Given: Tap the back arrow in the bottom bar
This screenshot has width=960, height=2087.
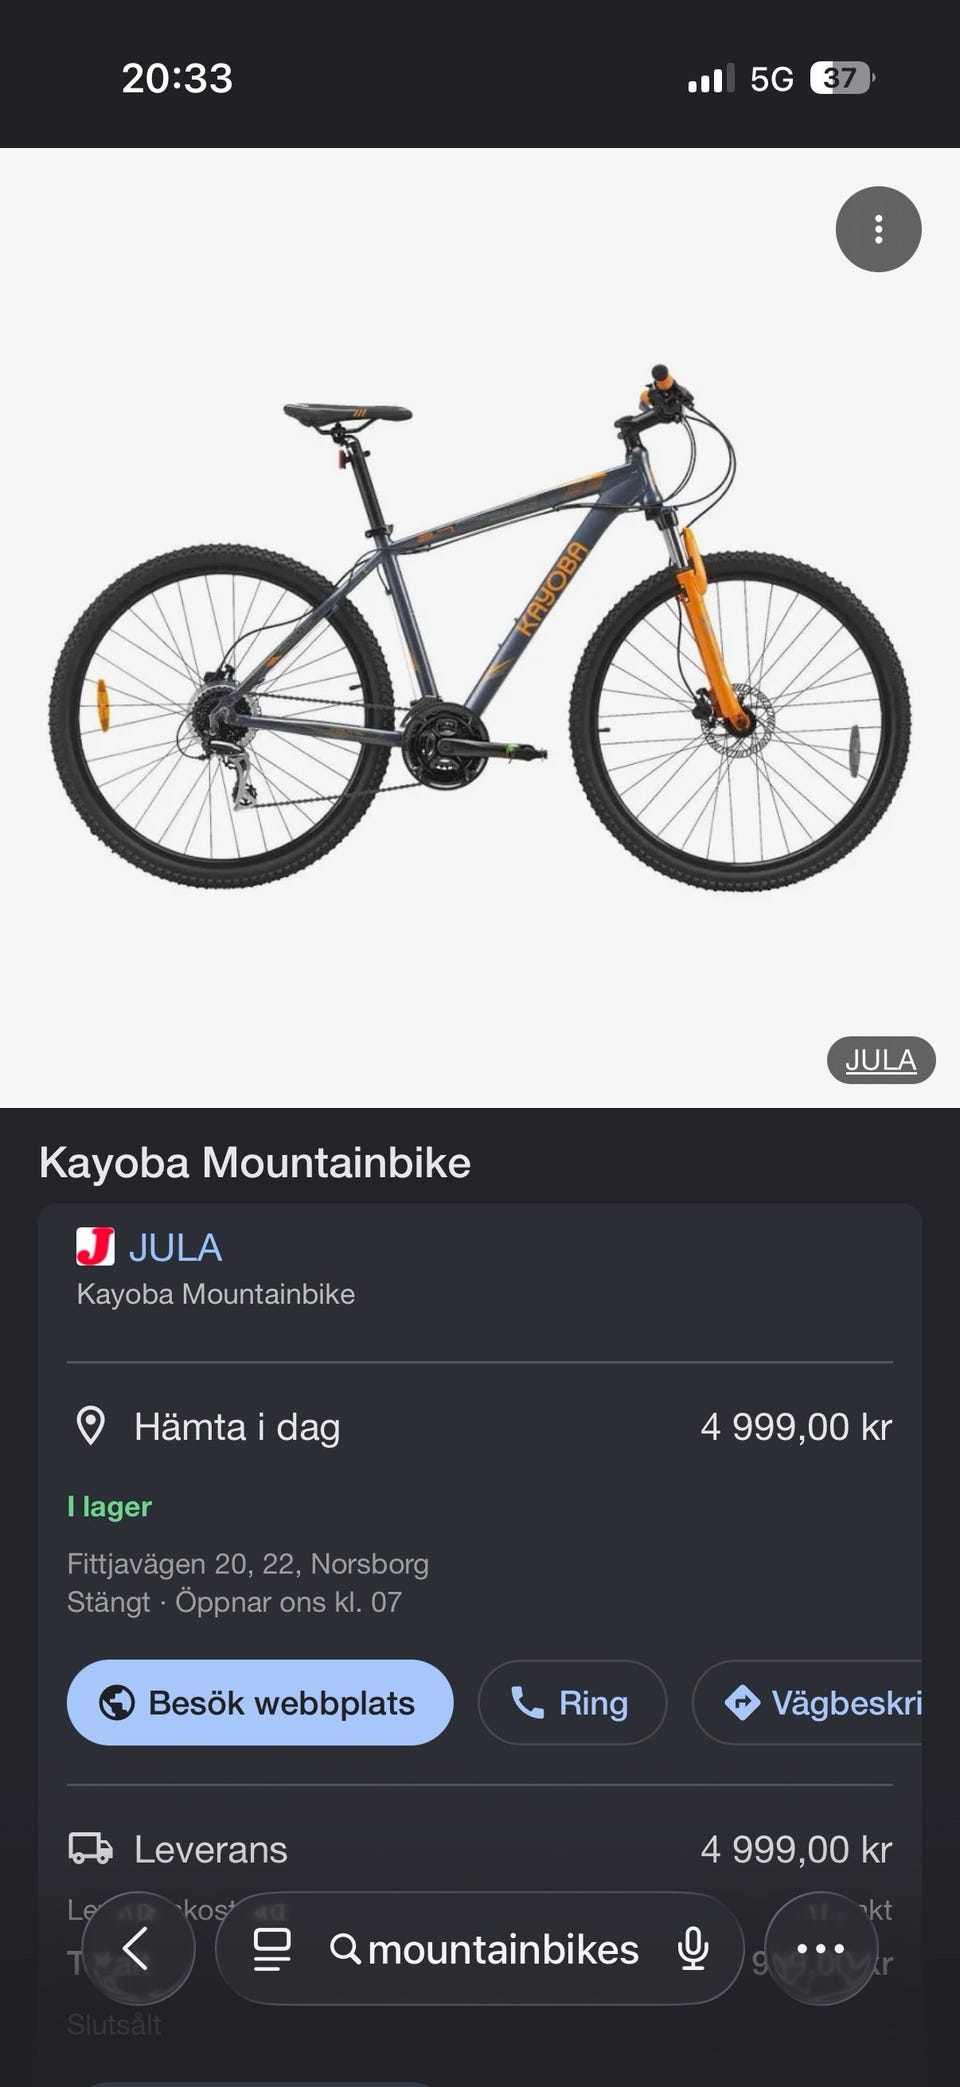Looking at the screenshot, I should point(137,1948).
